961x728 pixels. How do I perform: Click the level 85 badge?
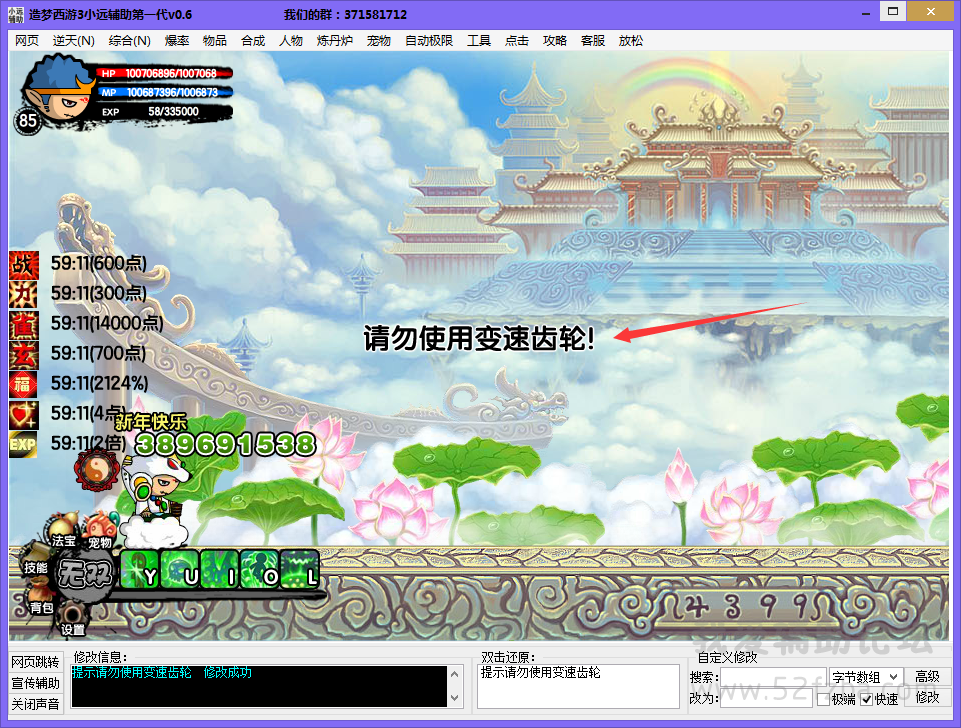28,120
